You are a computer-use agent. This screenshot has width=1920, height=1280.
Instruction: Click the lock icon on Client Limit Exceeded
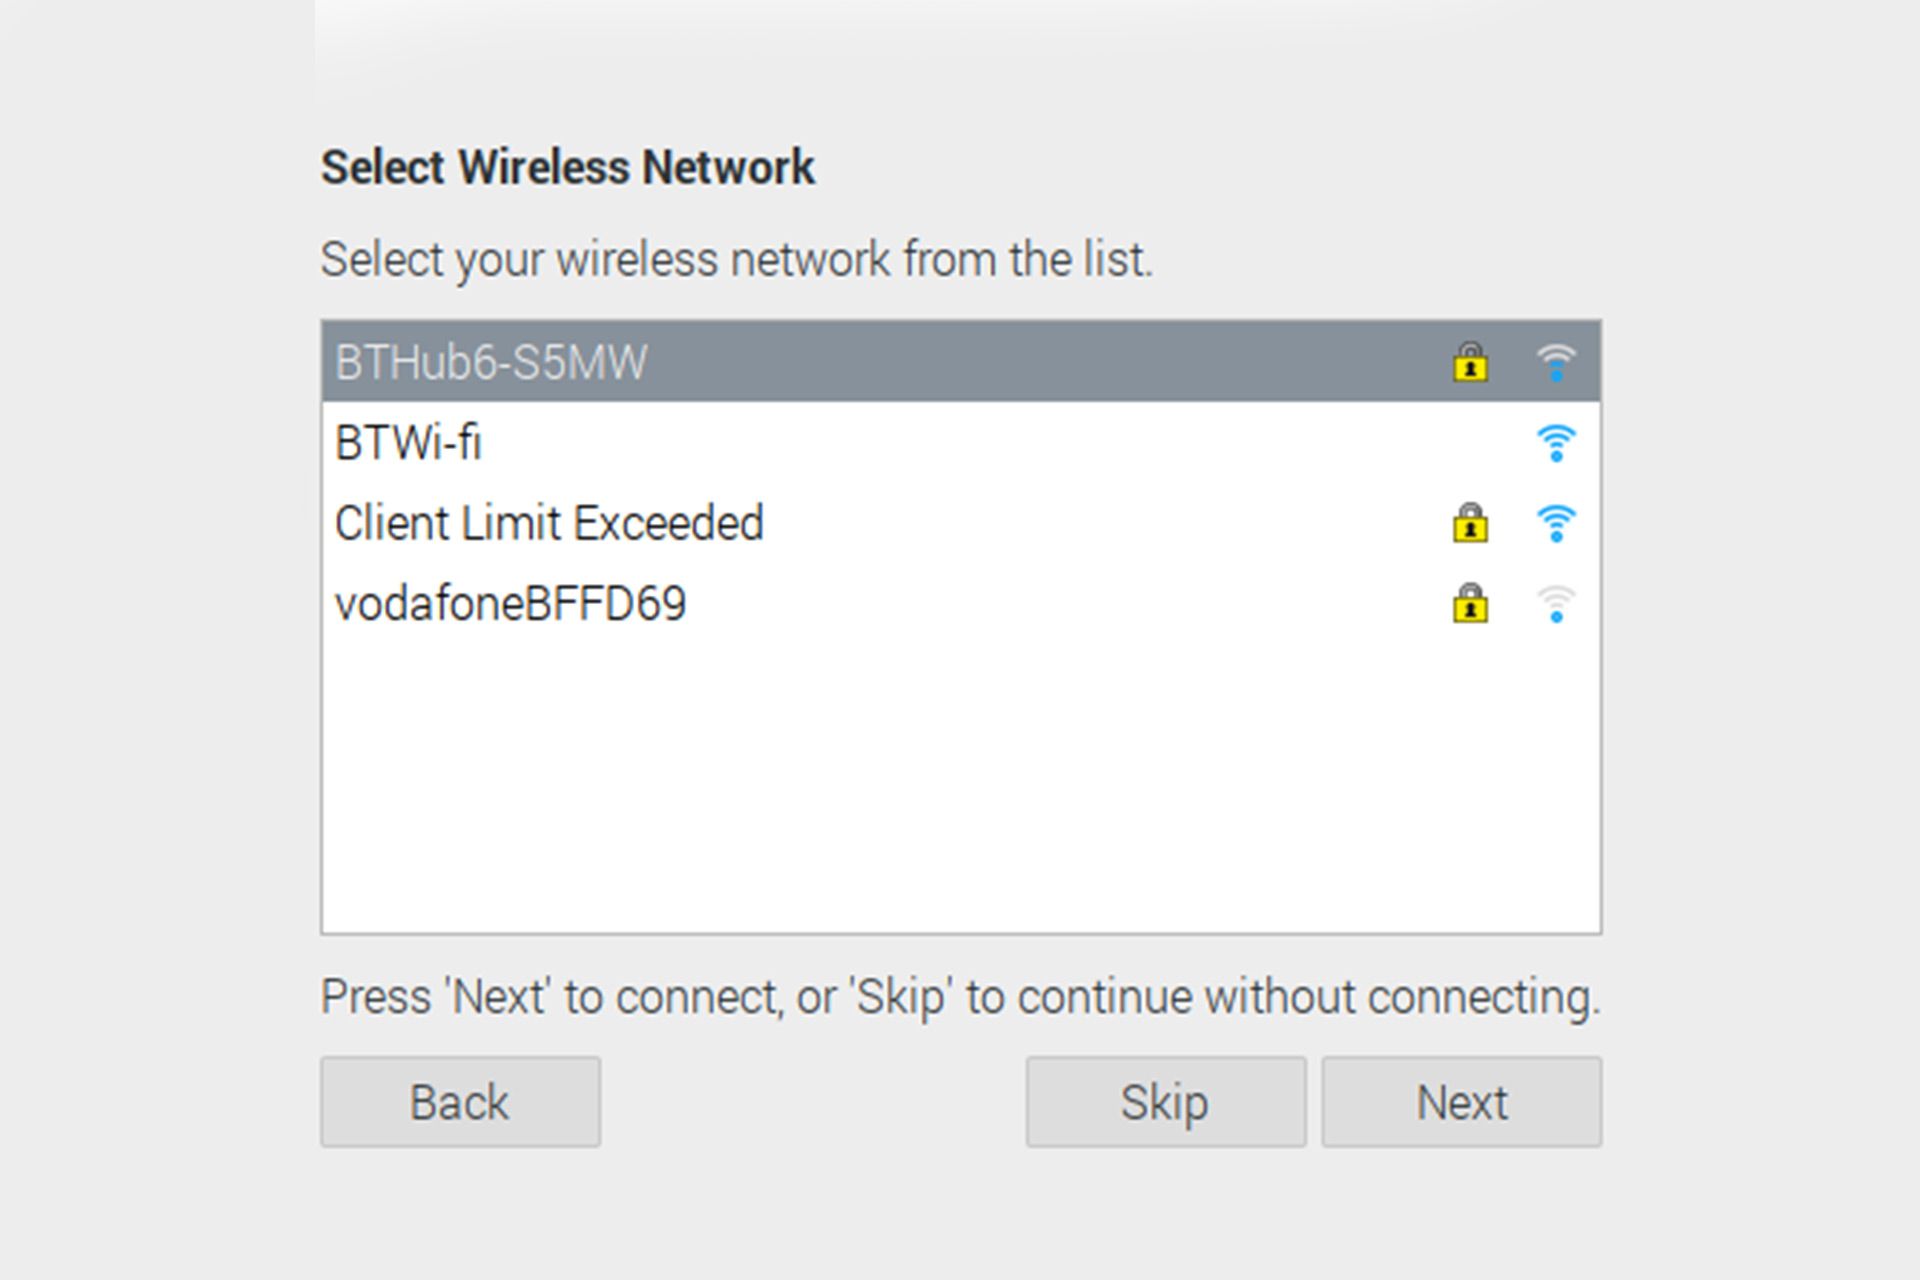1471,519
